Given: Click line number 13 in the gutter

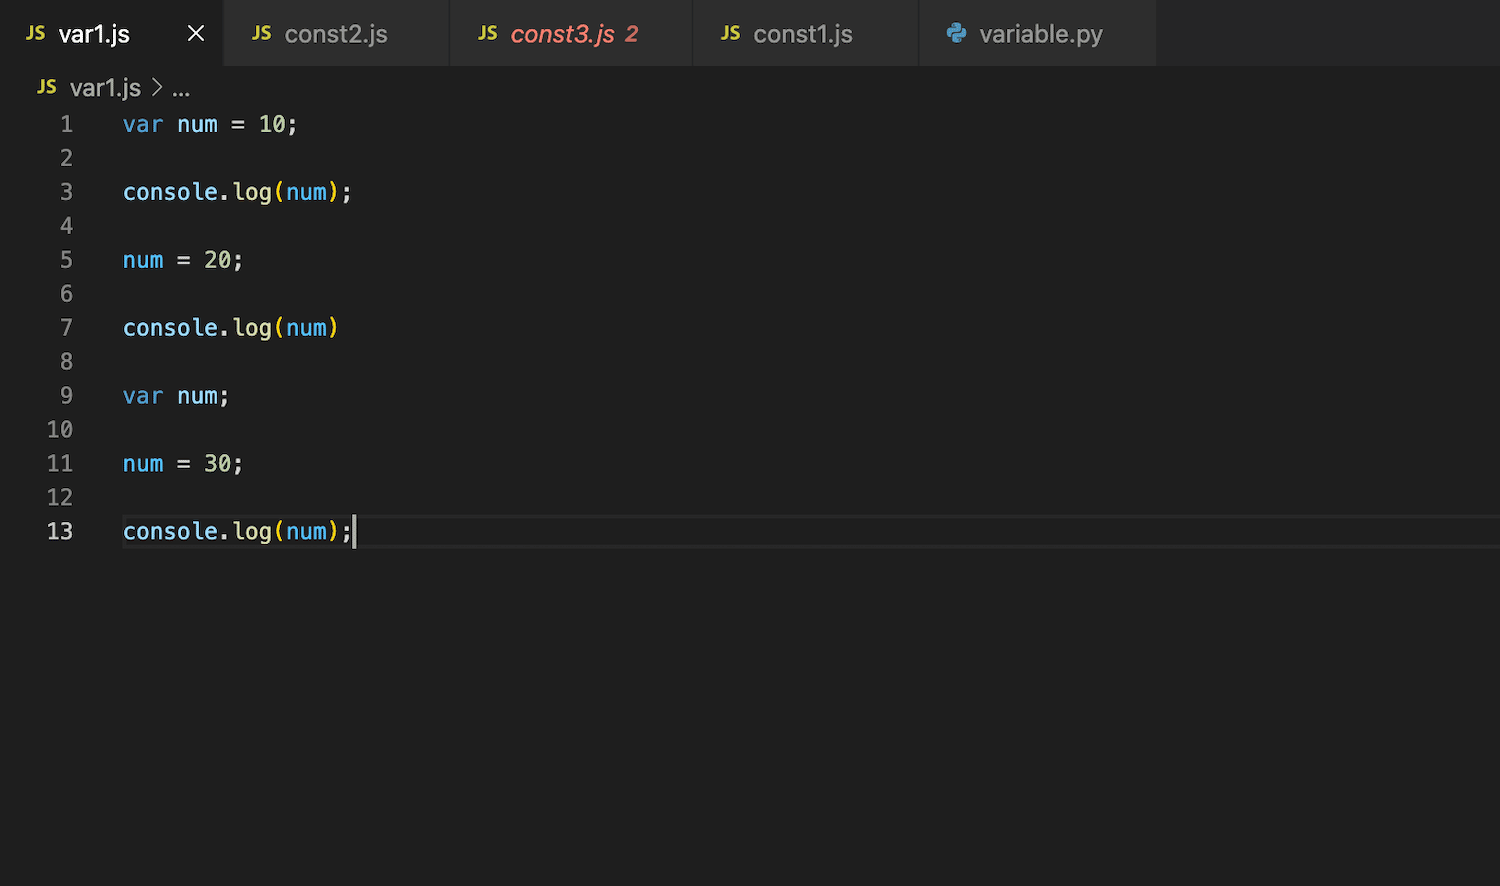Looking at the screenshot, I should pyautogui.click(x=60, y=532).
